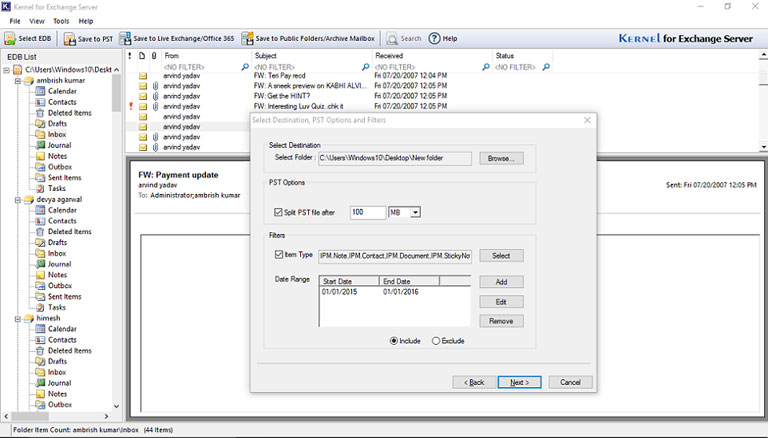The height and width of the screenshot is (438, 768).
Task: Collapse the devya agarwal mailbox node
Action: pos(18,200)
